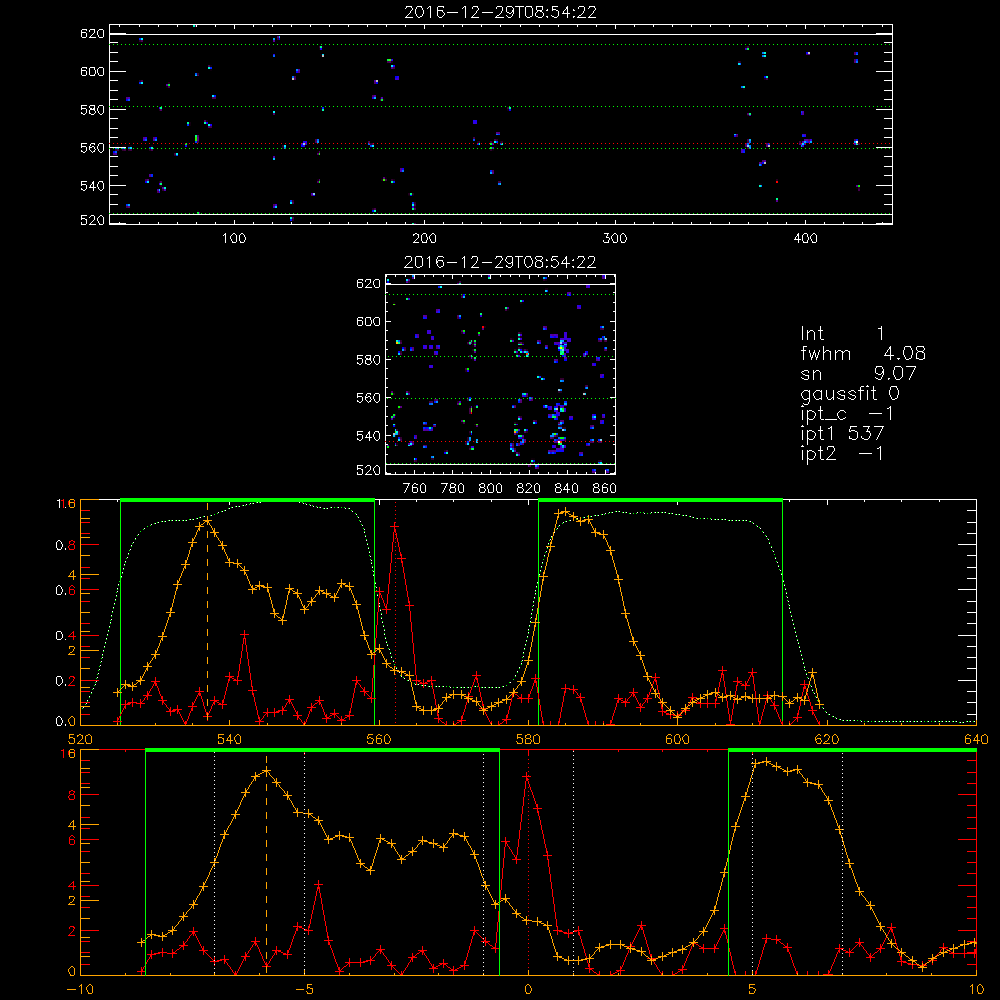Click the timestamp title above the middle plot
Image resolution: width=1000 pixels, height=1000 pixels.
coord(501,262)
